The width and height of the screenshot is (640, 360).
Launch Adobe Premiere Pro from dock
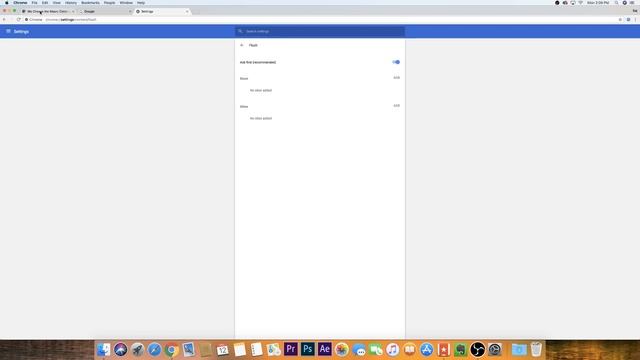tap(291, 349)
